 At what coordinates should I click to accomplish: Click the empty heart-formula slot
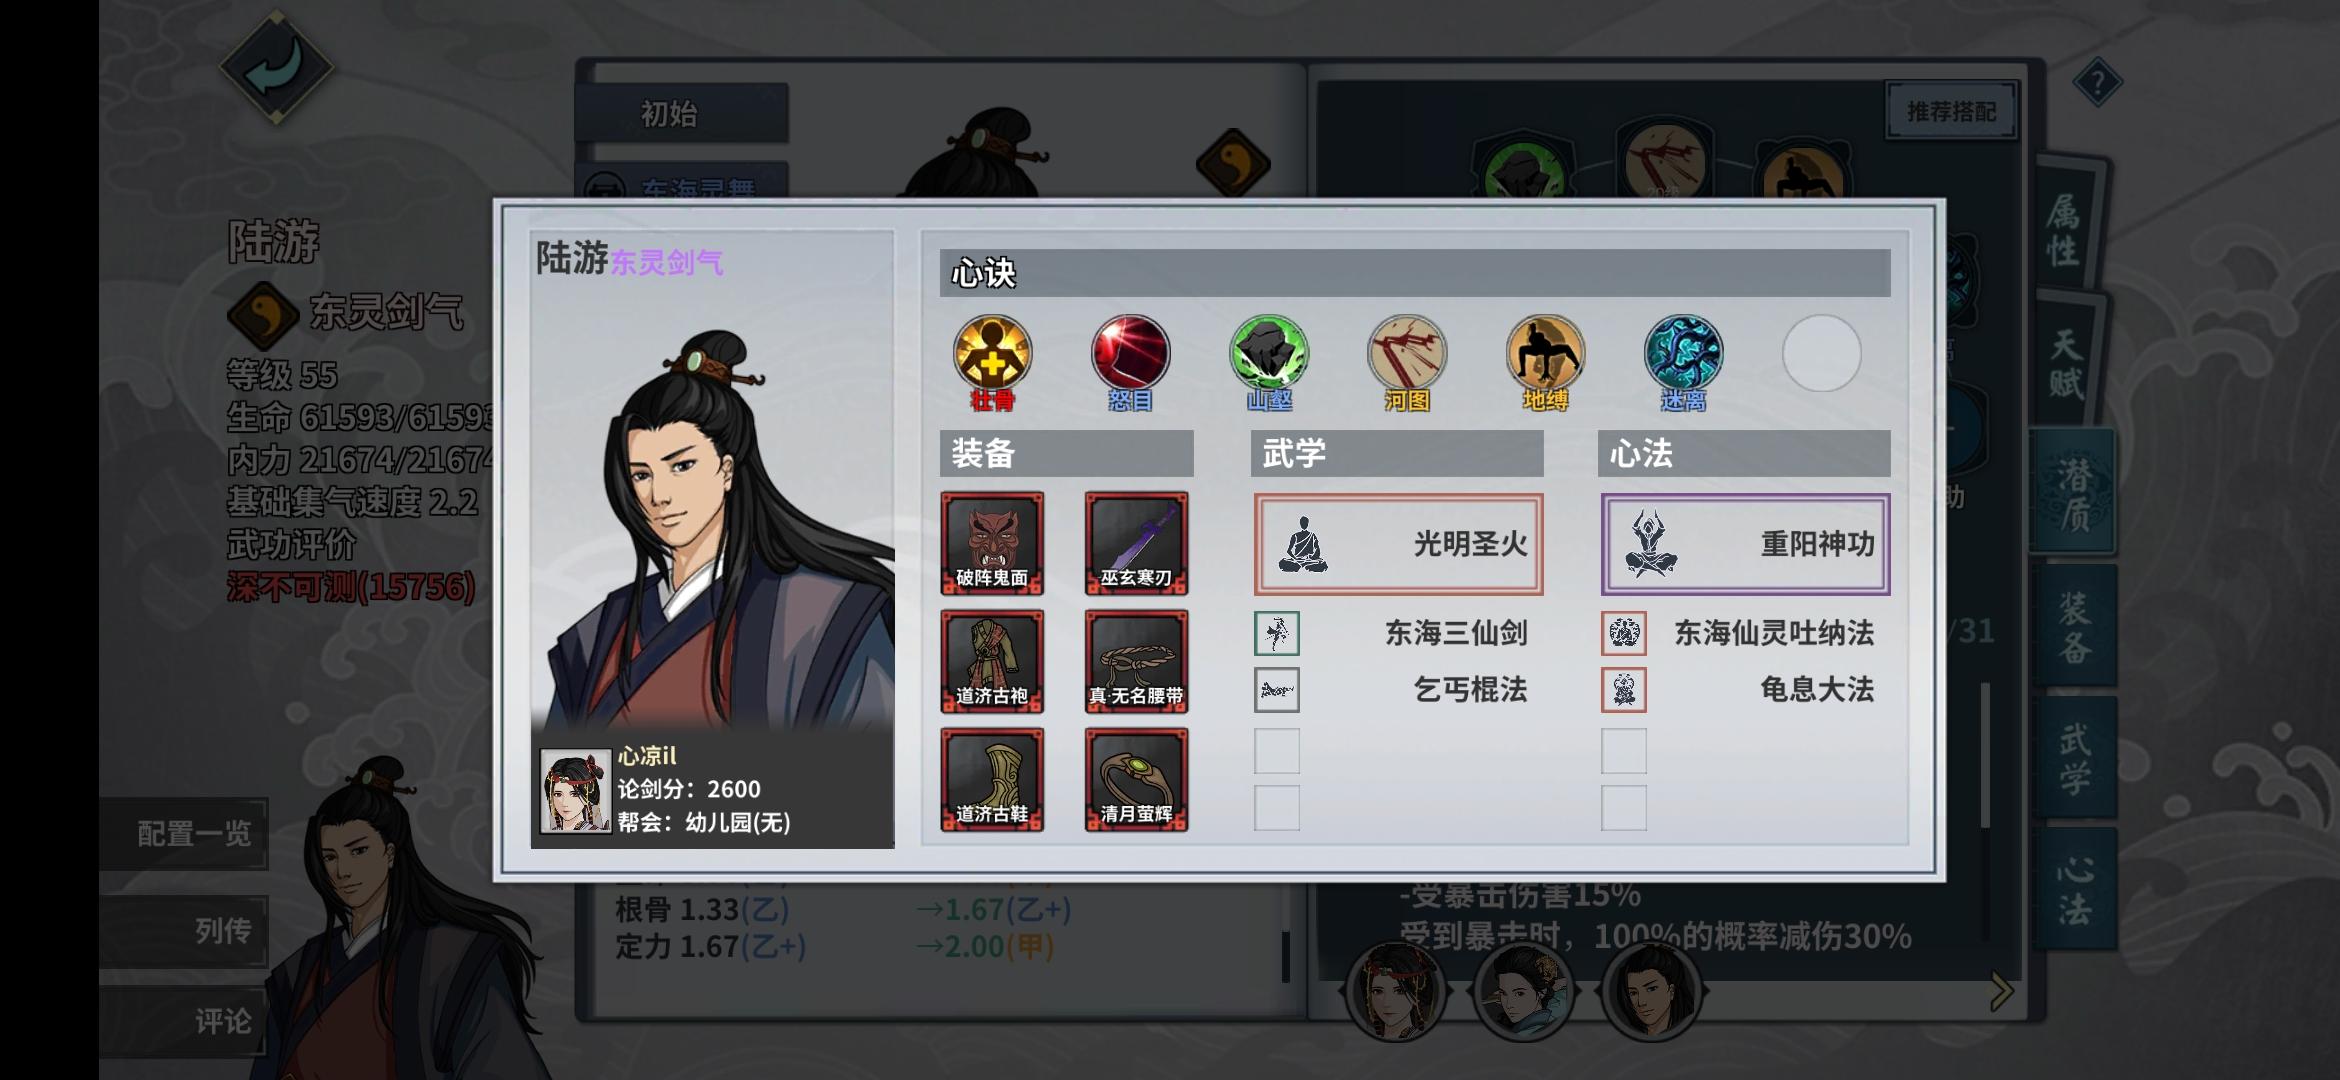[x=1822, y=354]
